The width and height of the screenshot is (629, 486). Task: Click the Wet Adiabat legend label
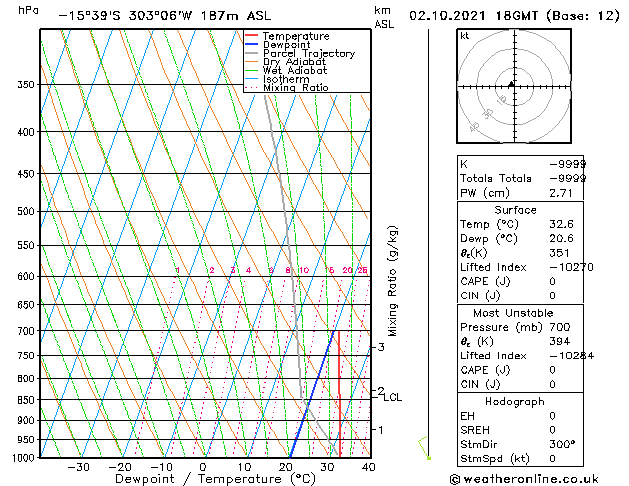pos(295,71)
